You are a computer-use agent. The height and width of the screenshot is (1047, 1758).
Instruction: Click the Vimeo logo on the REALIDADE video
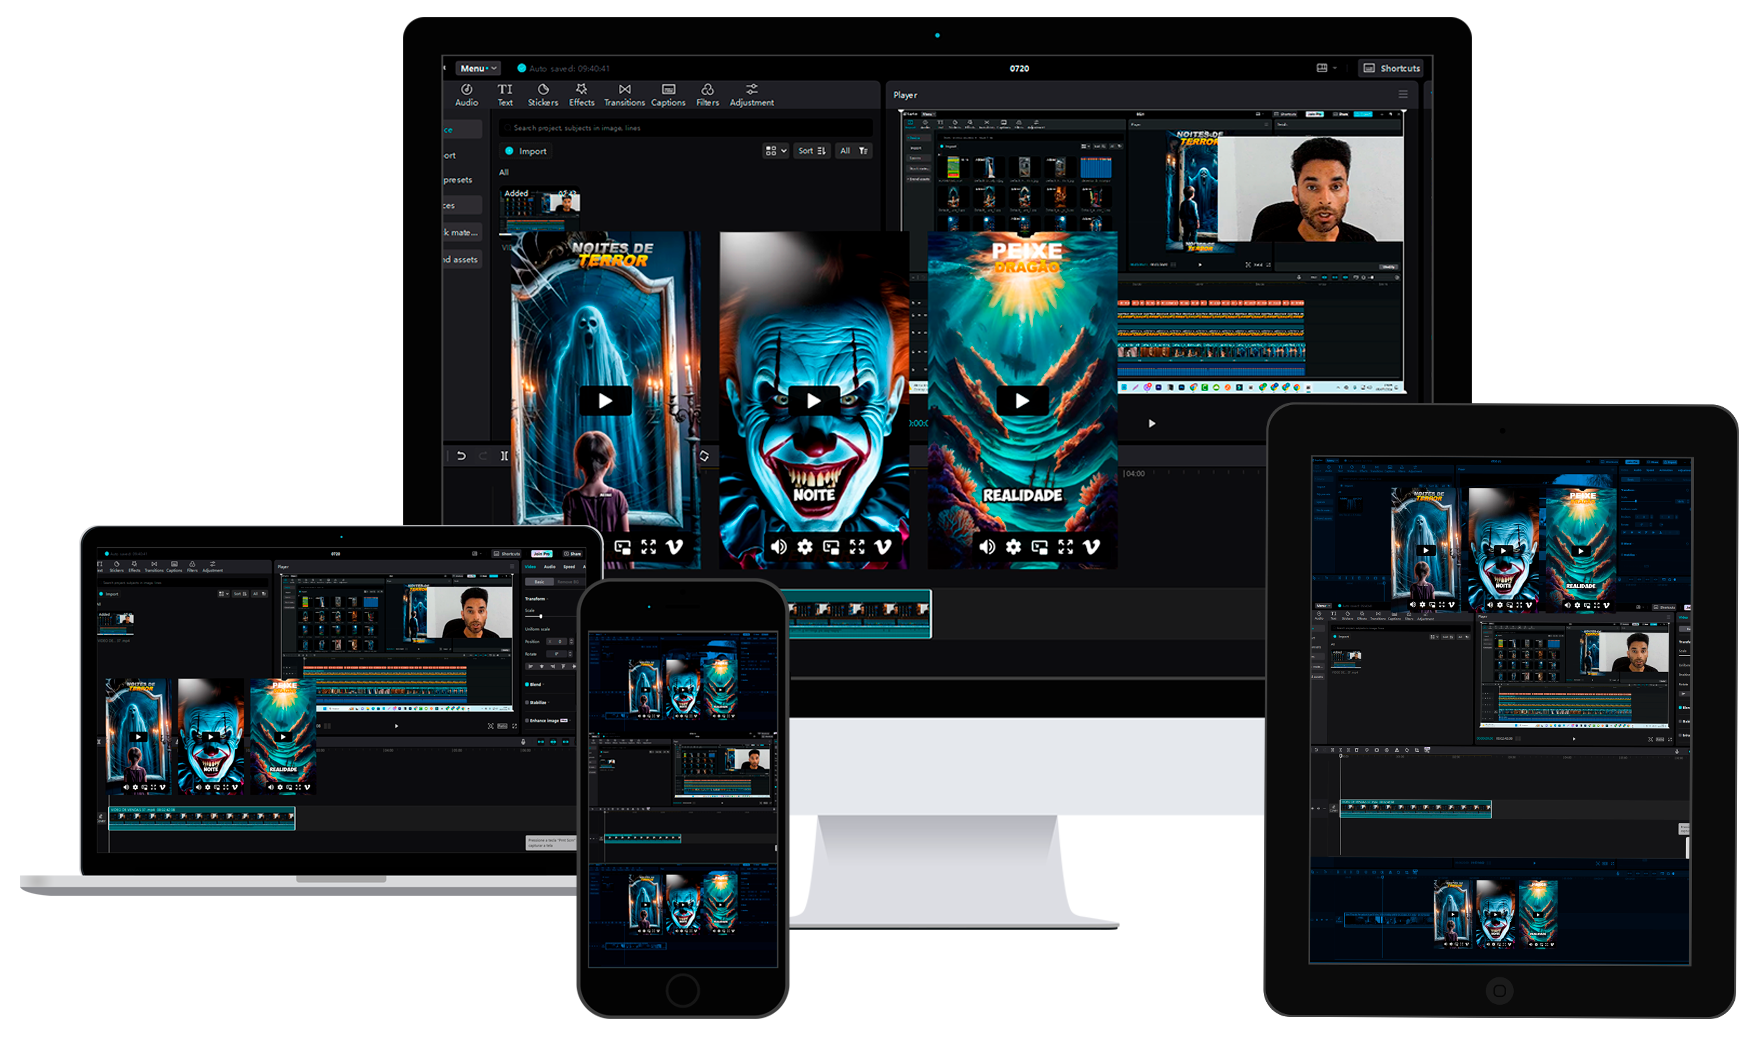point(1091,547)
